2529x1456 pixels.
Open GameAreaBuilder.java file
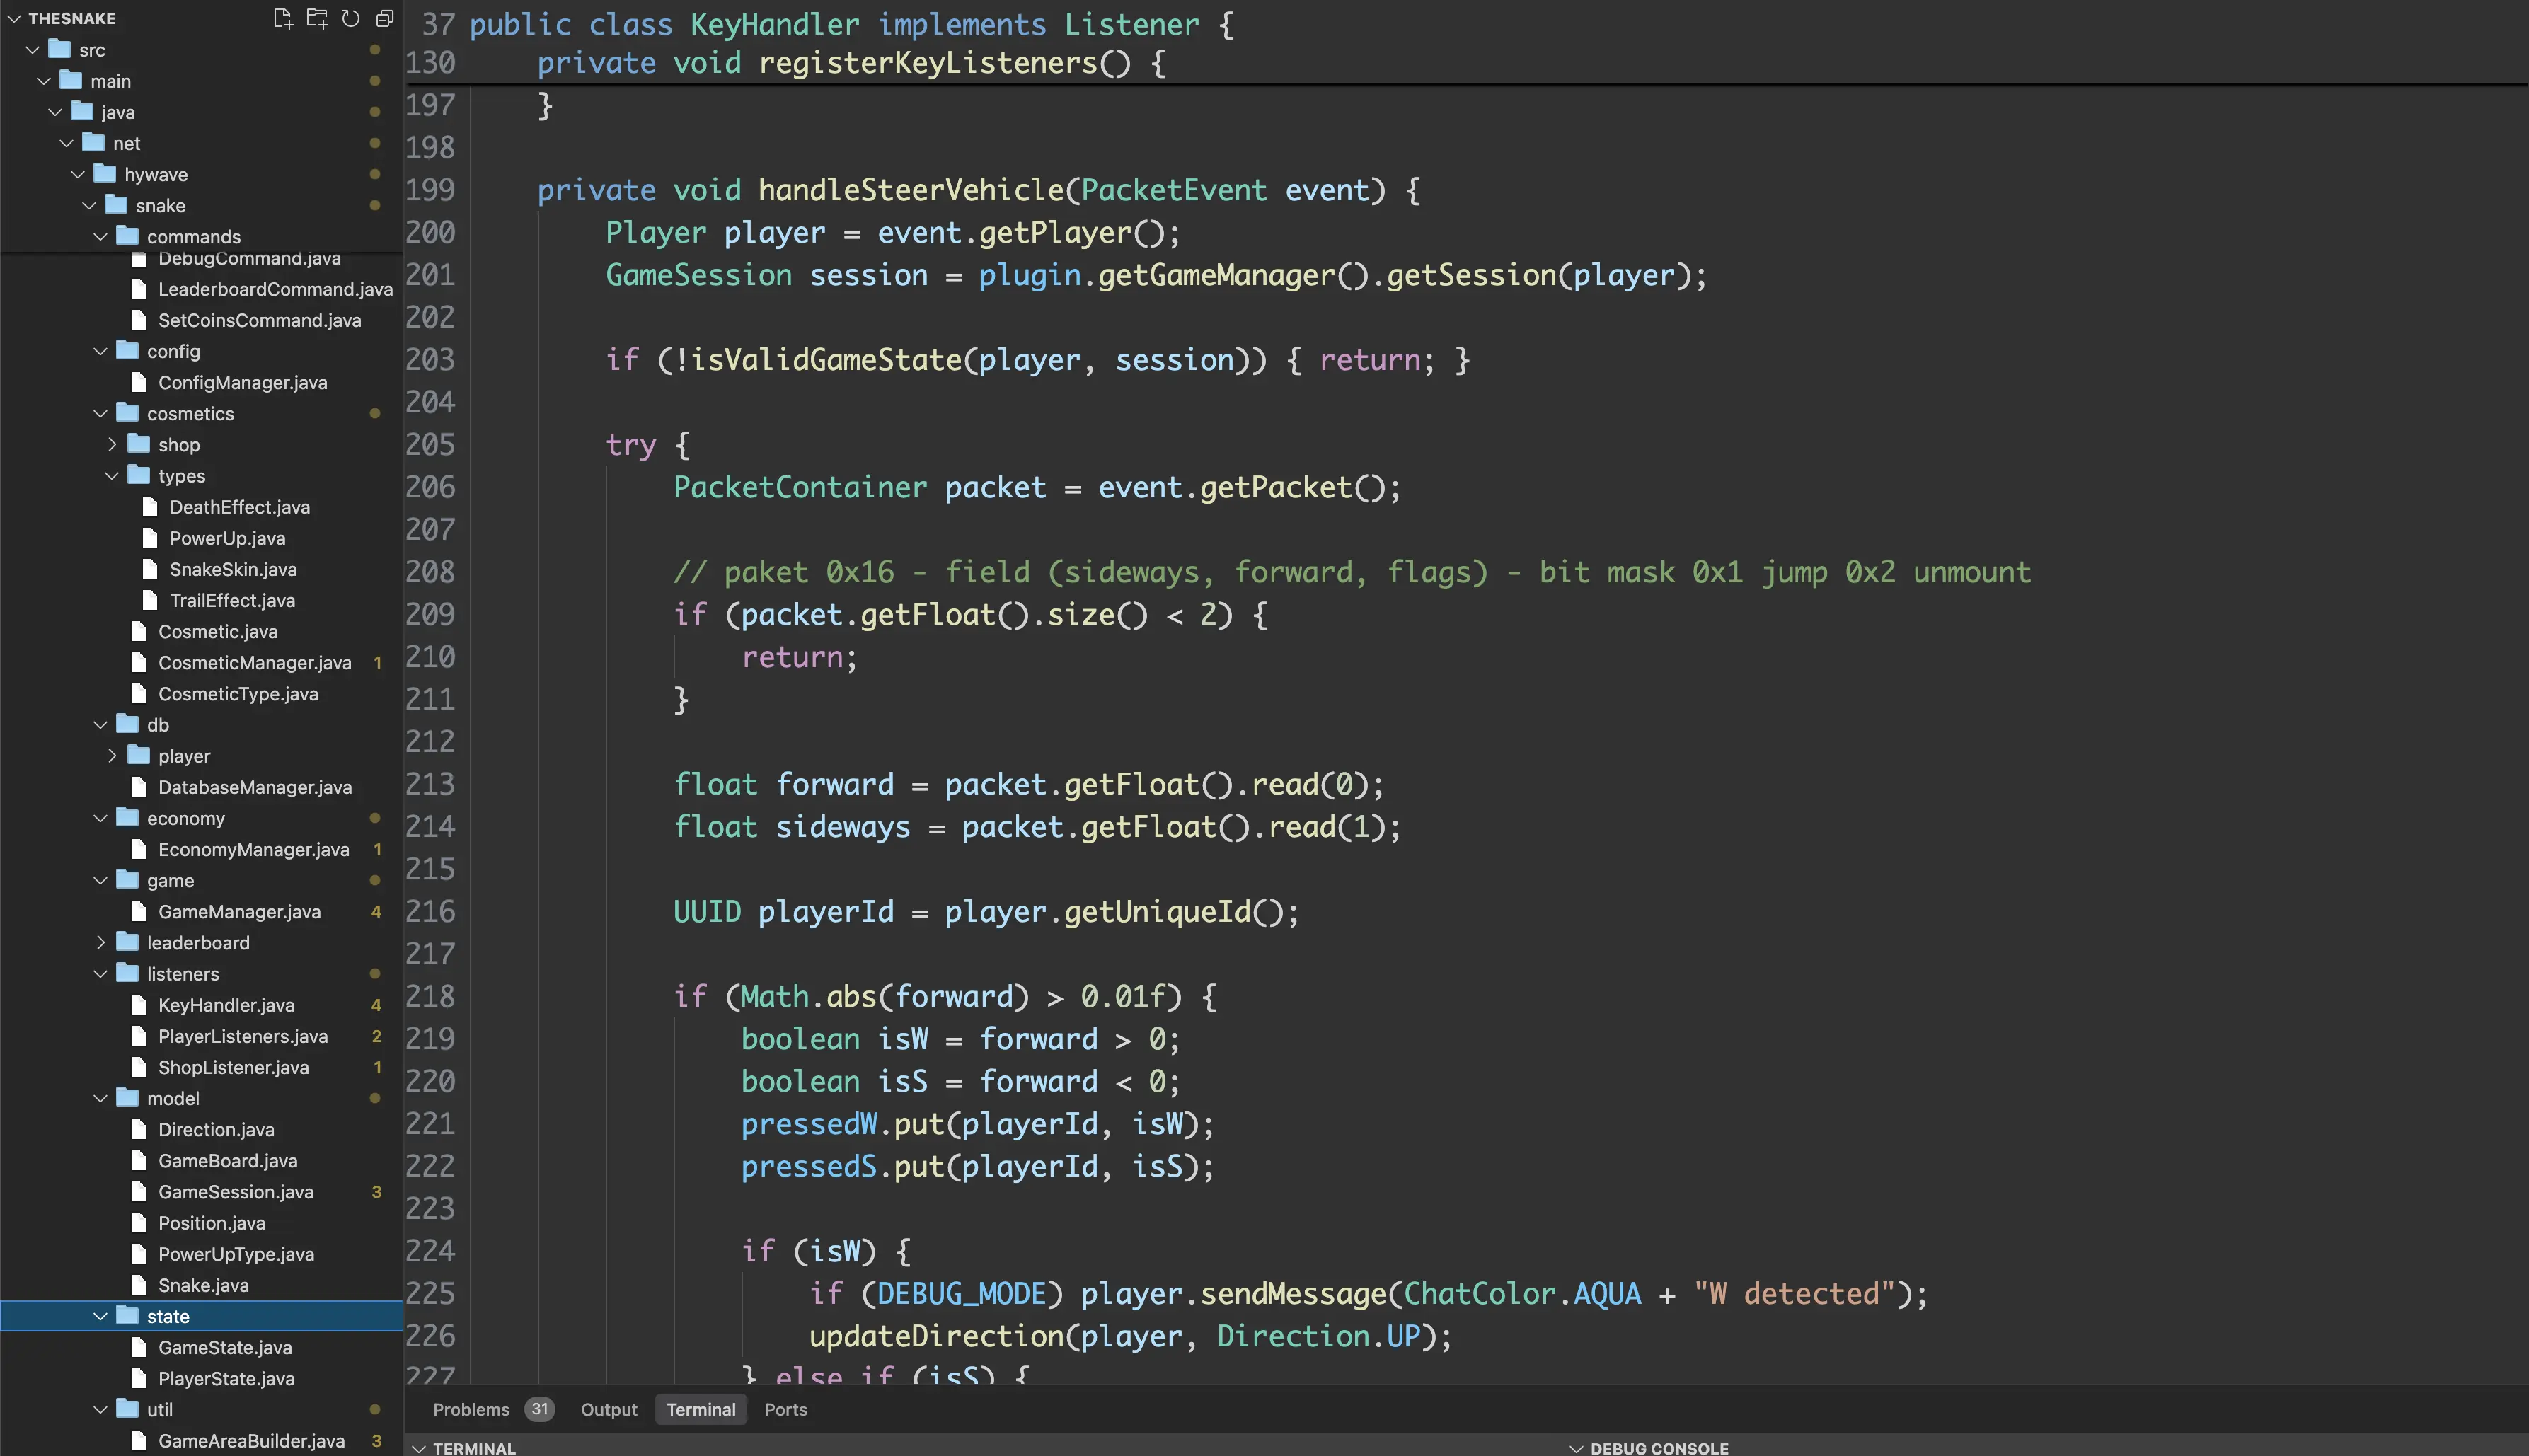[251, 1441]
